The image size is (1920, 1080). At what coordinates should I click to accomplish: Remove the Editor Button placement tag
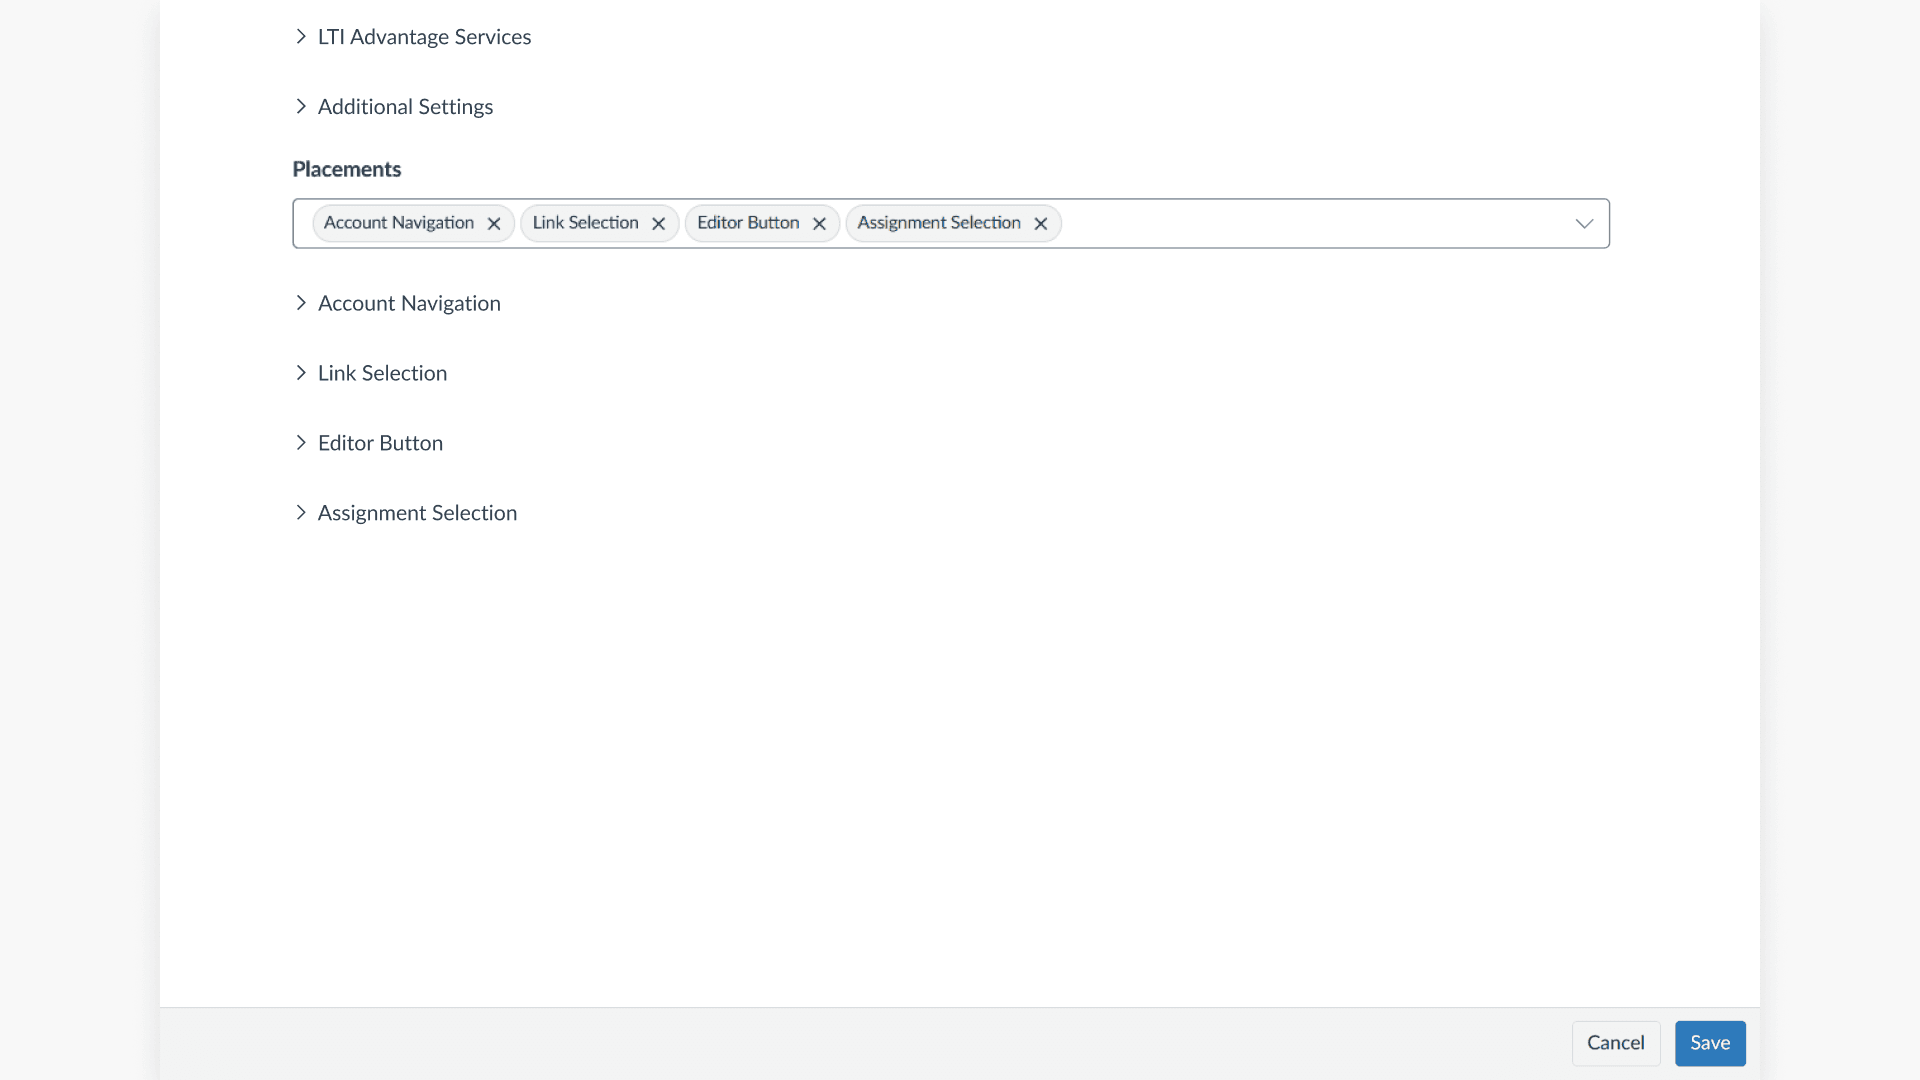tap(819, 224)
